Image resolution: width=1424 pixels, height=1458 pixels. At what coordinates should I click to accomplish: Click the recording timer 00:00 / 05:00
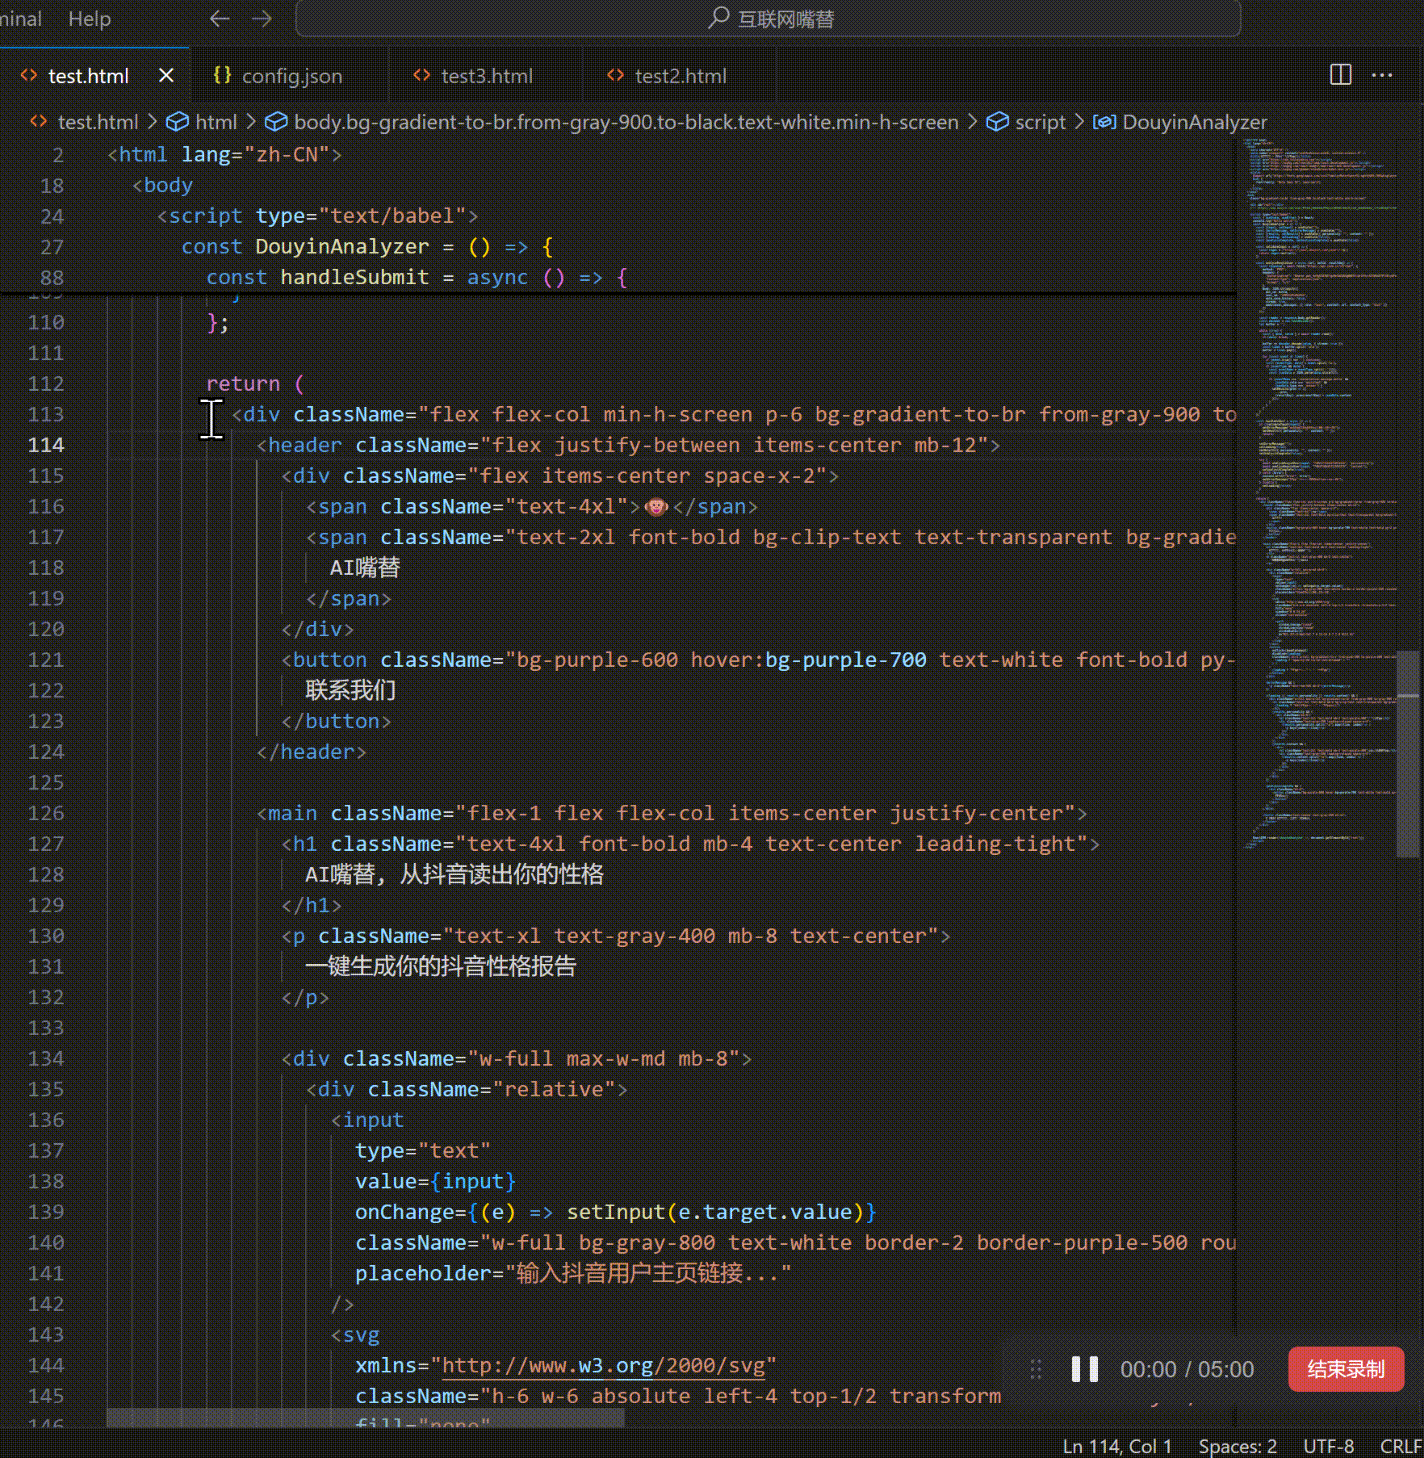[x=1187, y=1369]
